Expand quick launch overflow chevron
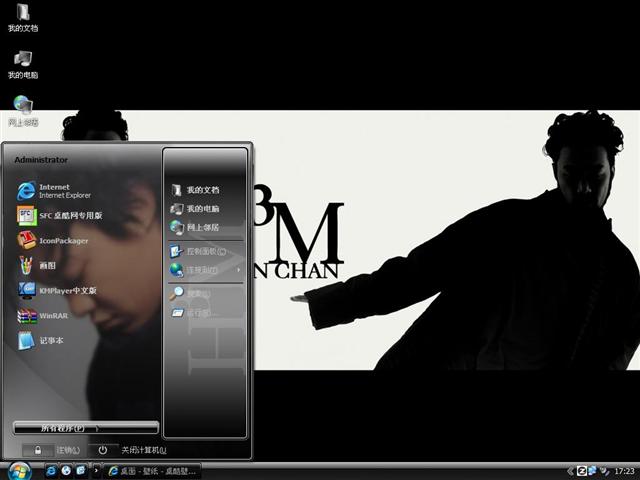The image size is (640, 480). pos(96,471)
